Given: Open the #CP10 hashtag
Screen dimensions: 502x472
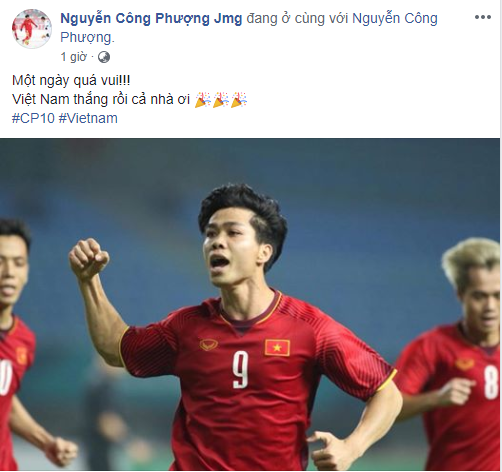Looking at the screenshot, I should (33, 118).
